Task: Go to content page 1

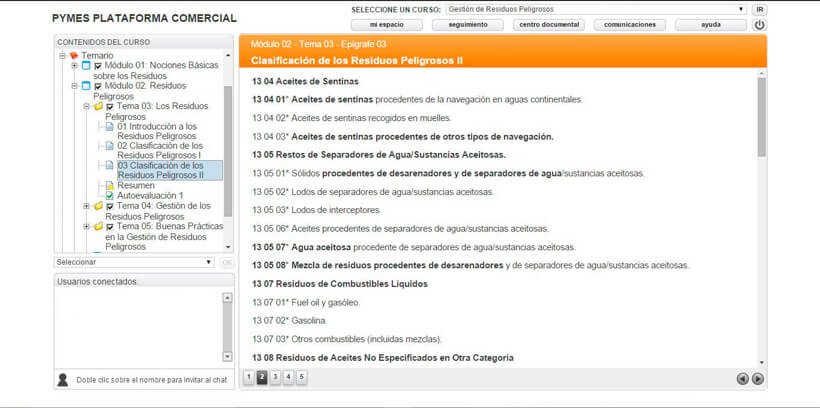Action: [x=249, y=378]
